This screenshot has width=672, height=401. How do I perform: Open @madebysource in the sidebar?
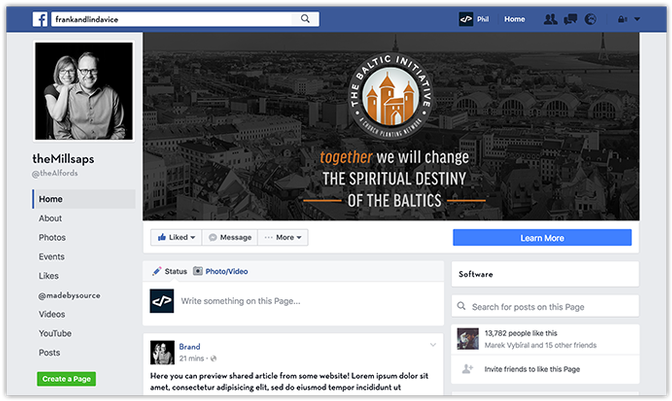tap(69, 295)
